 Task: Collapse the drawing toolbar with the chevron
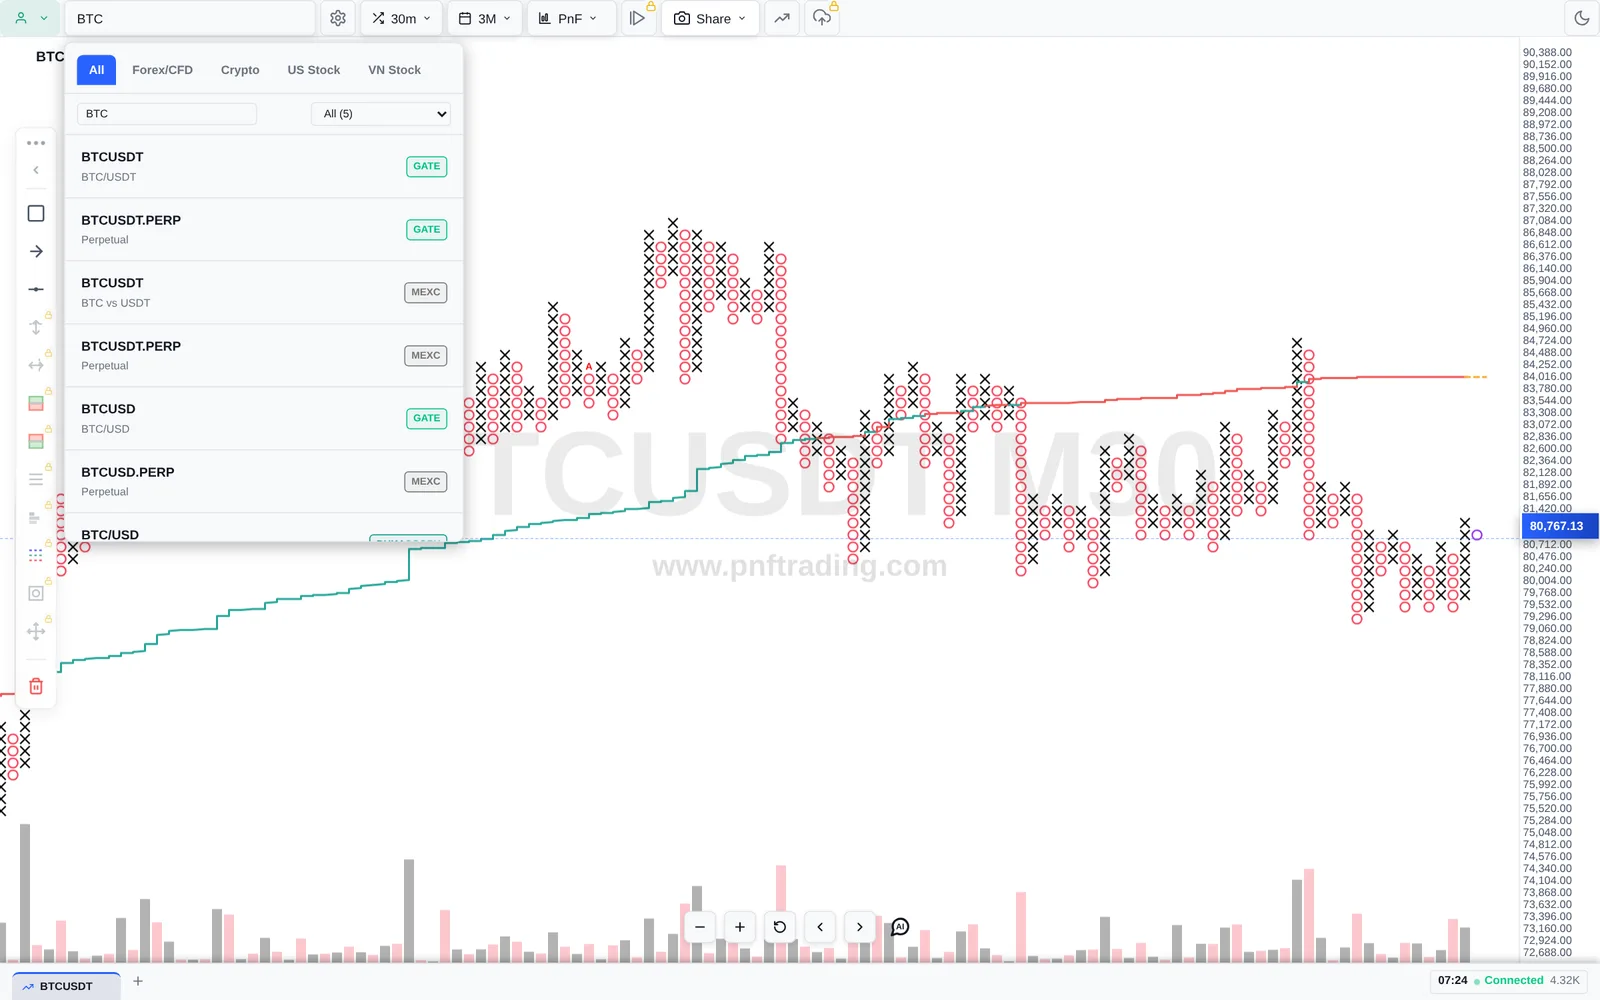pos(36,170)
